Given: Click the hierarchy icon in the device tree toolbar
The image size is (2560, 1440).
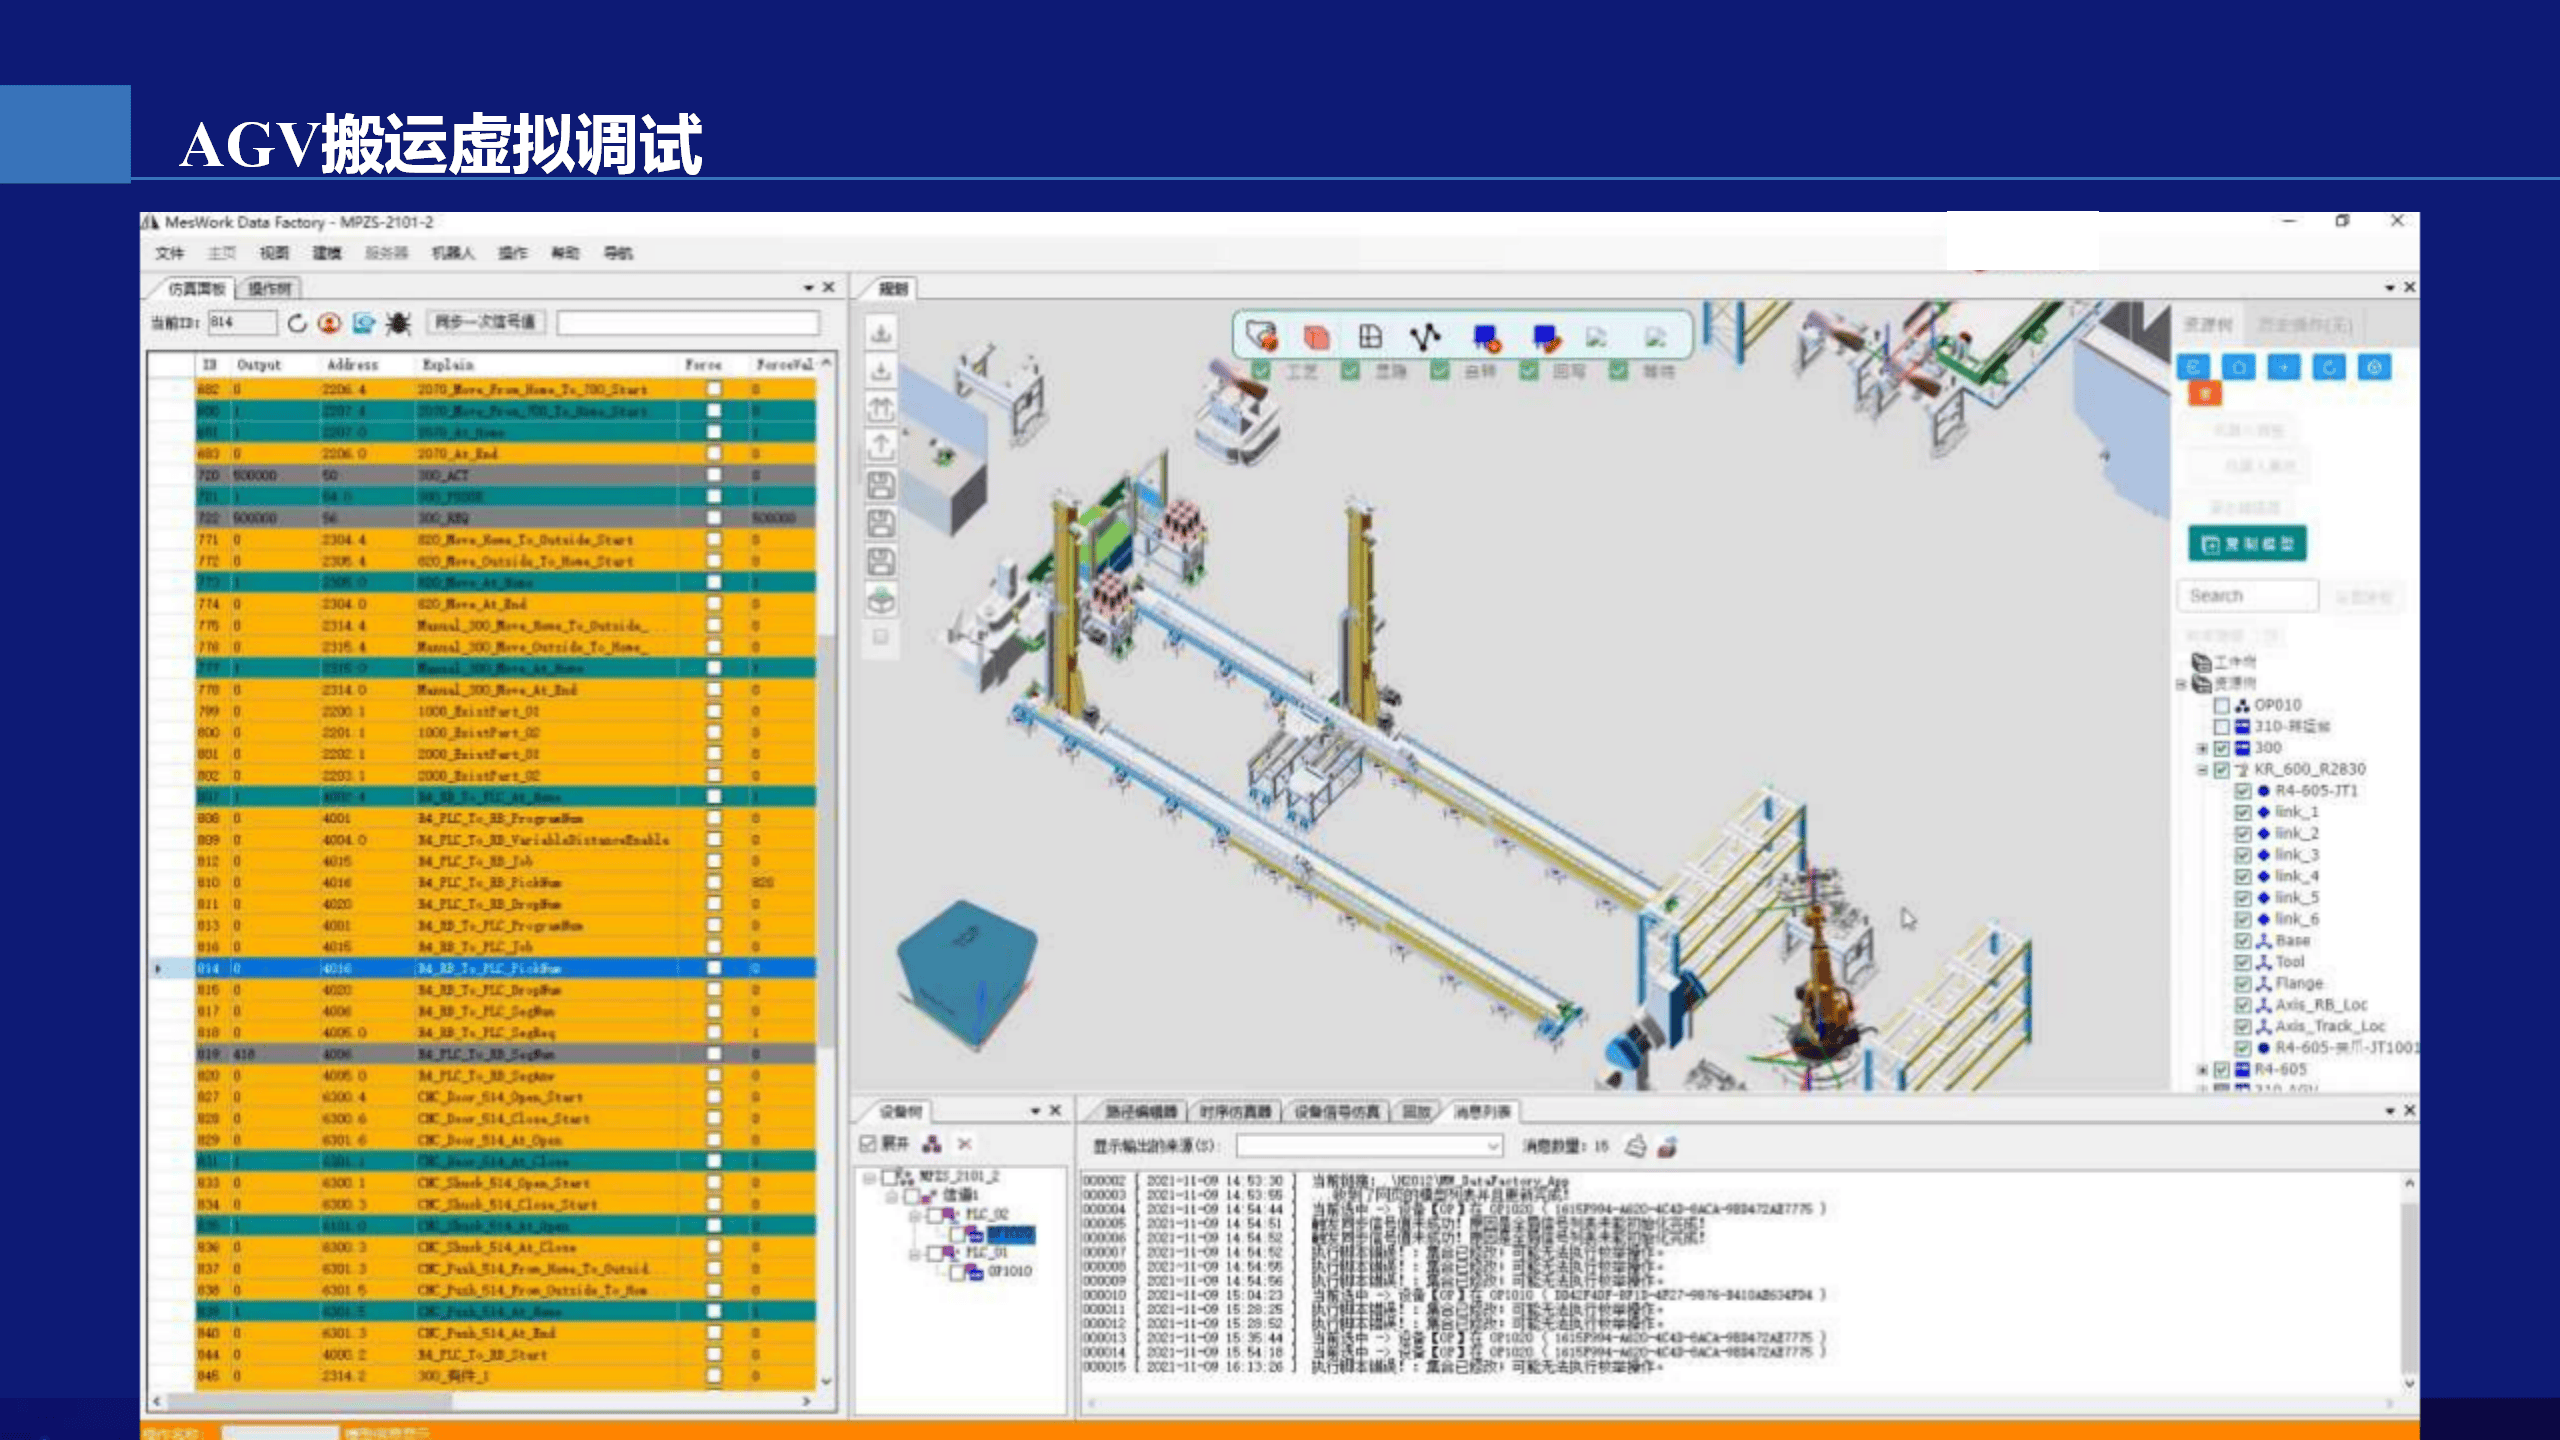Looking at the screenshot, I should pyautogui.click(x=932, y=1143).
